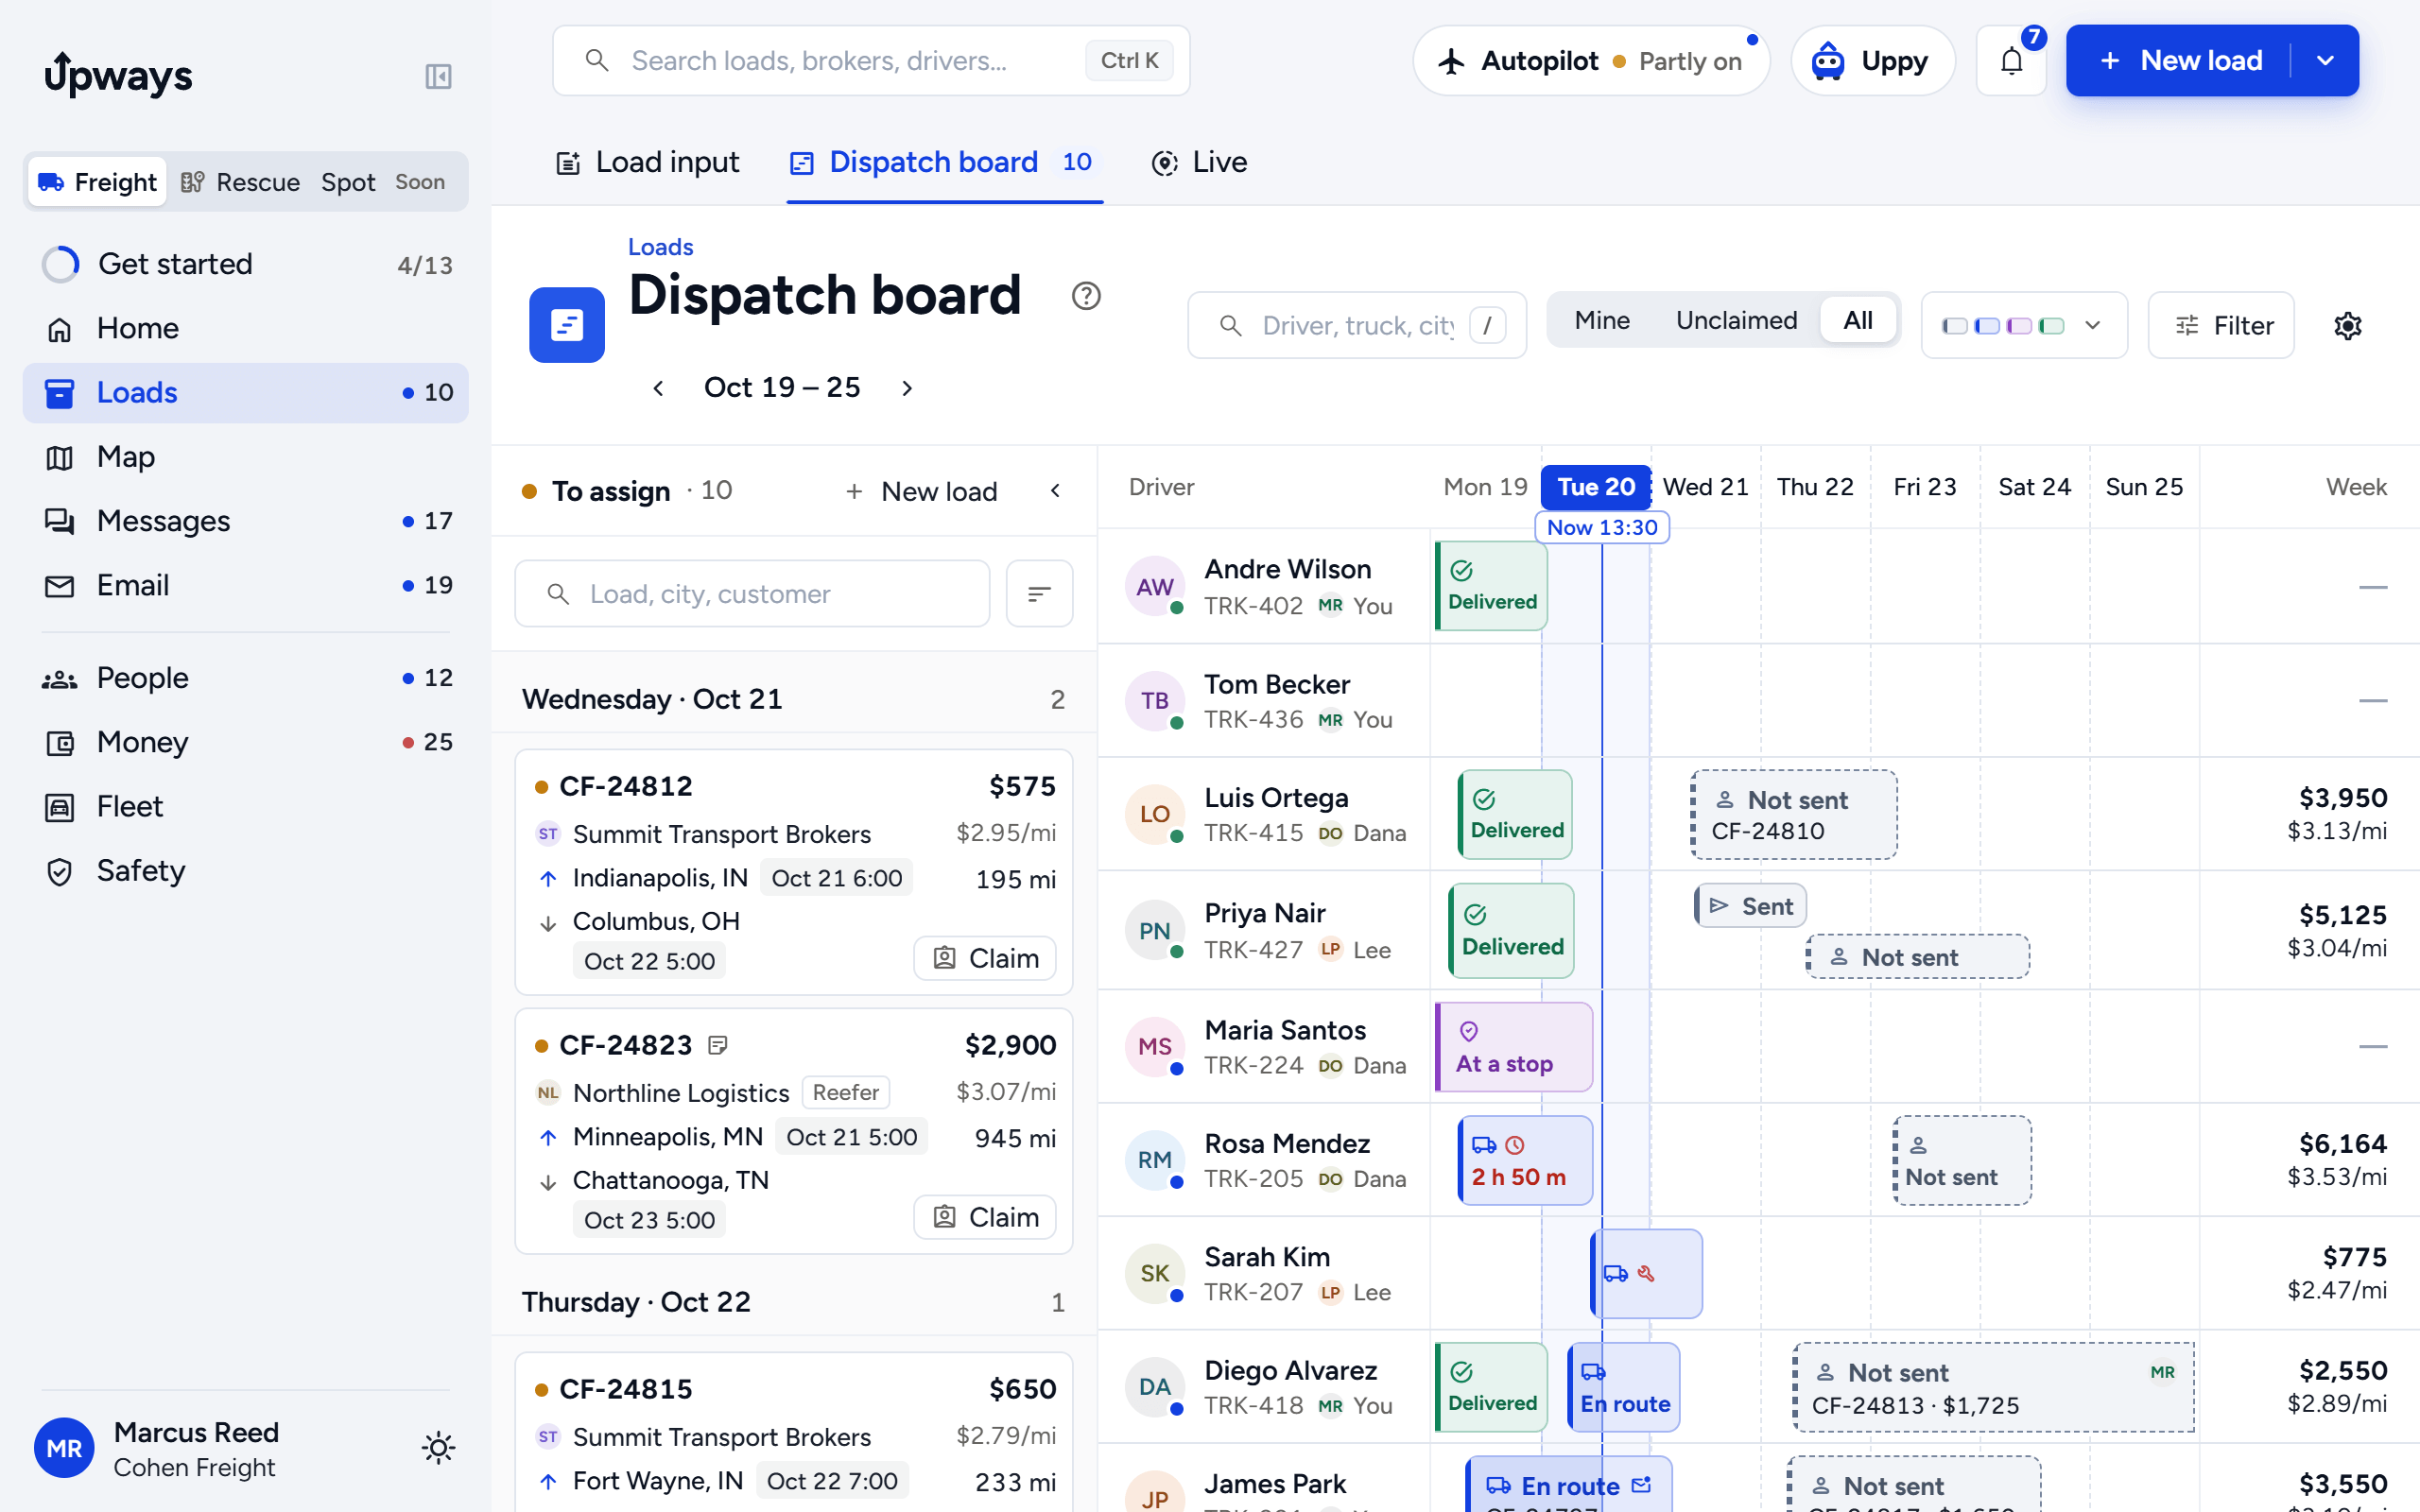Click the Now 13:30 time marker

(x=1602, y=527)
